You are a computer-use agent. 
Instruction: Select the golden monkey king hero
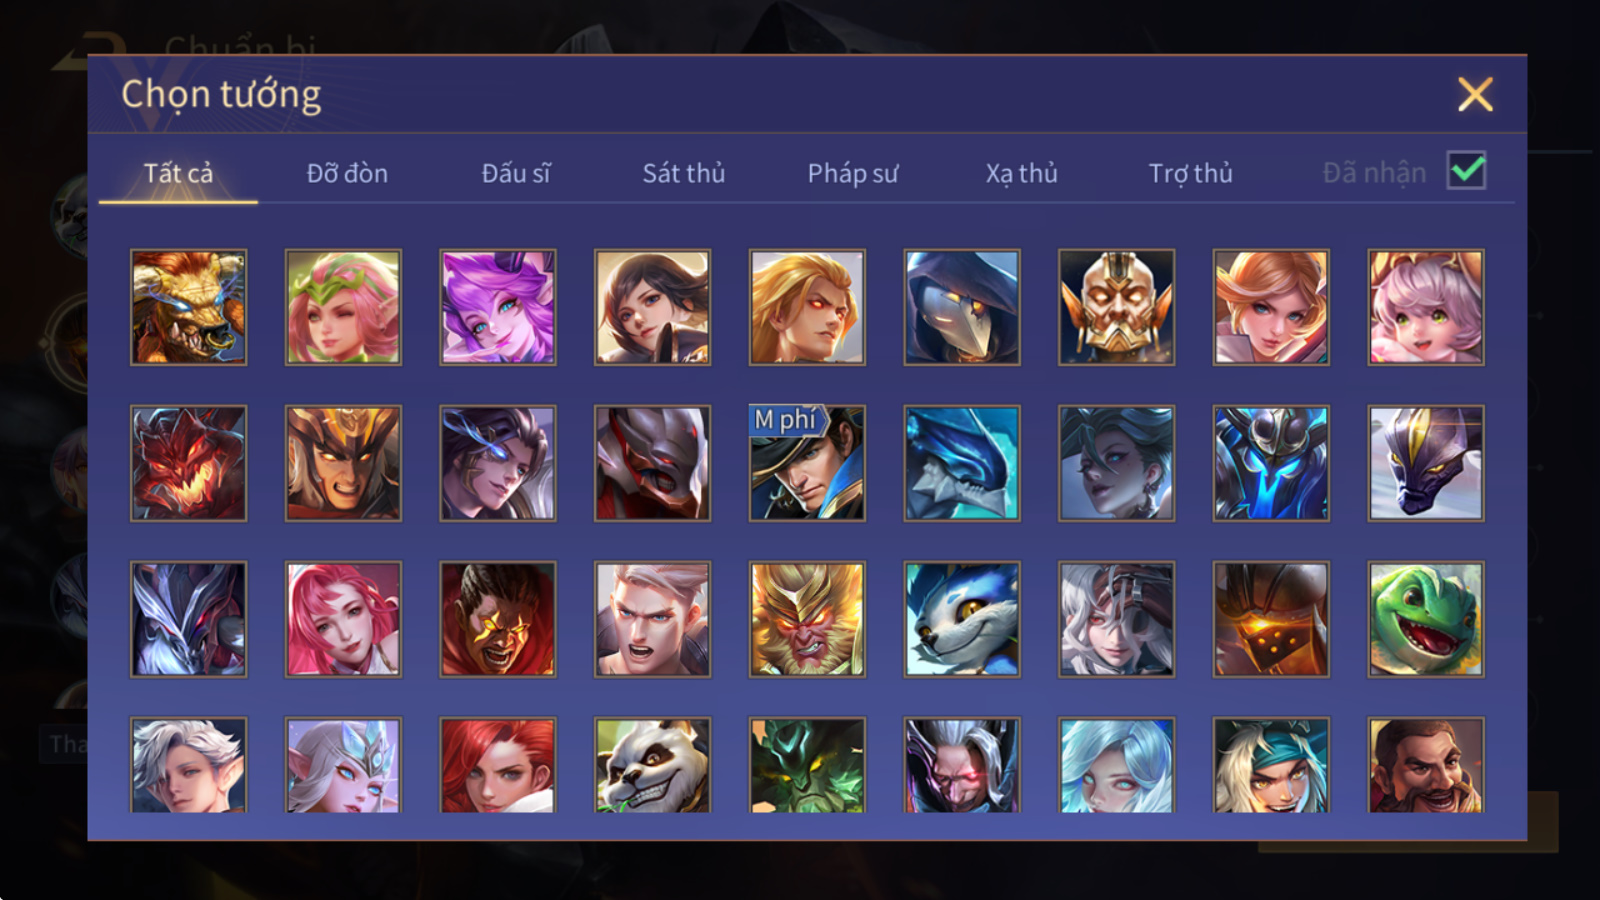point(807,619)
